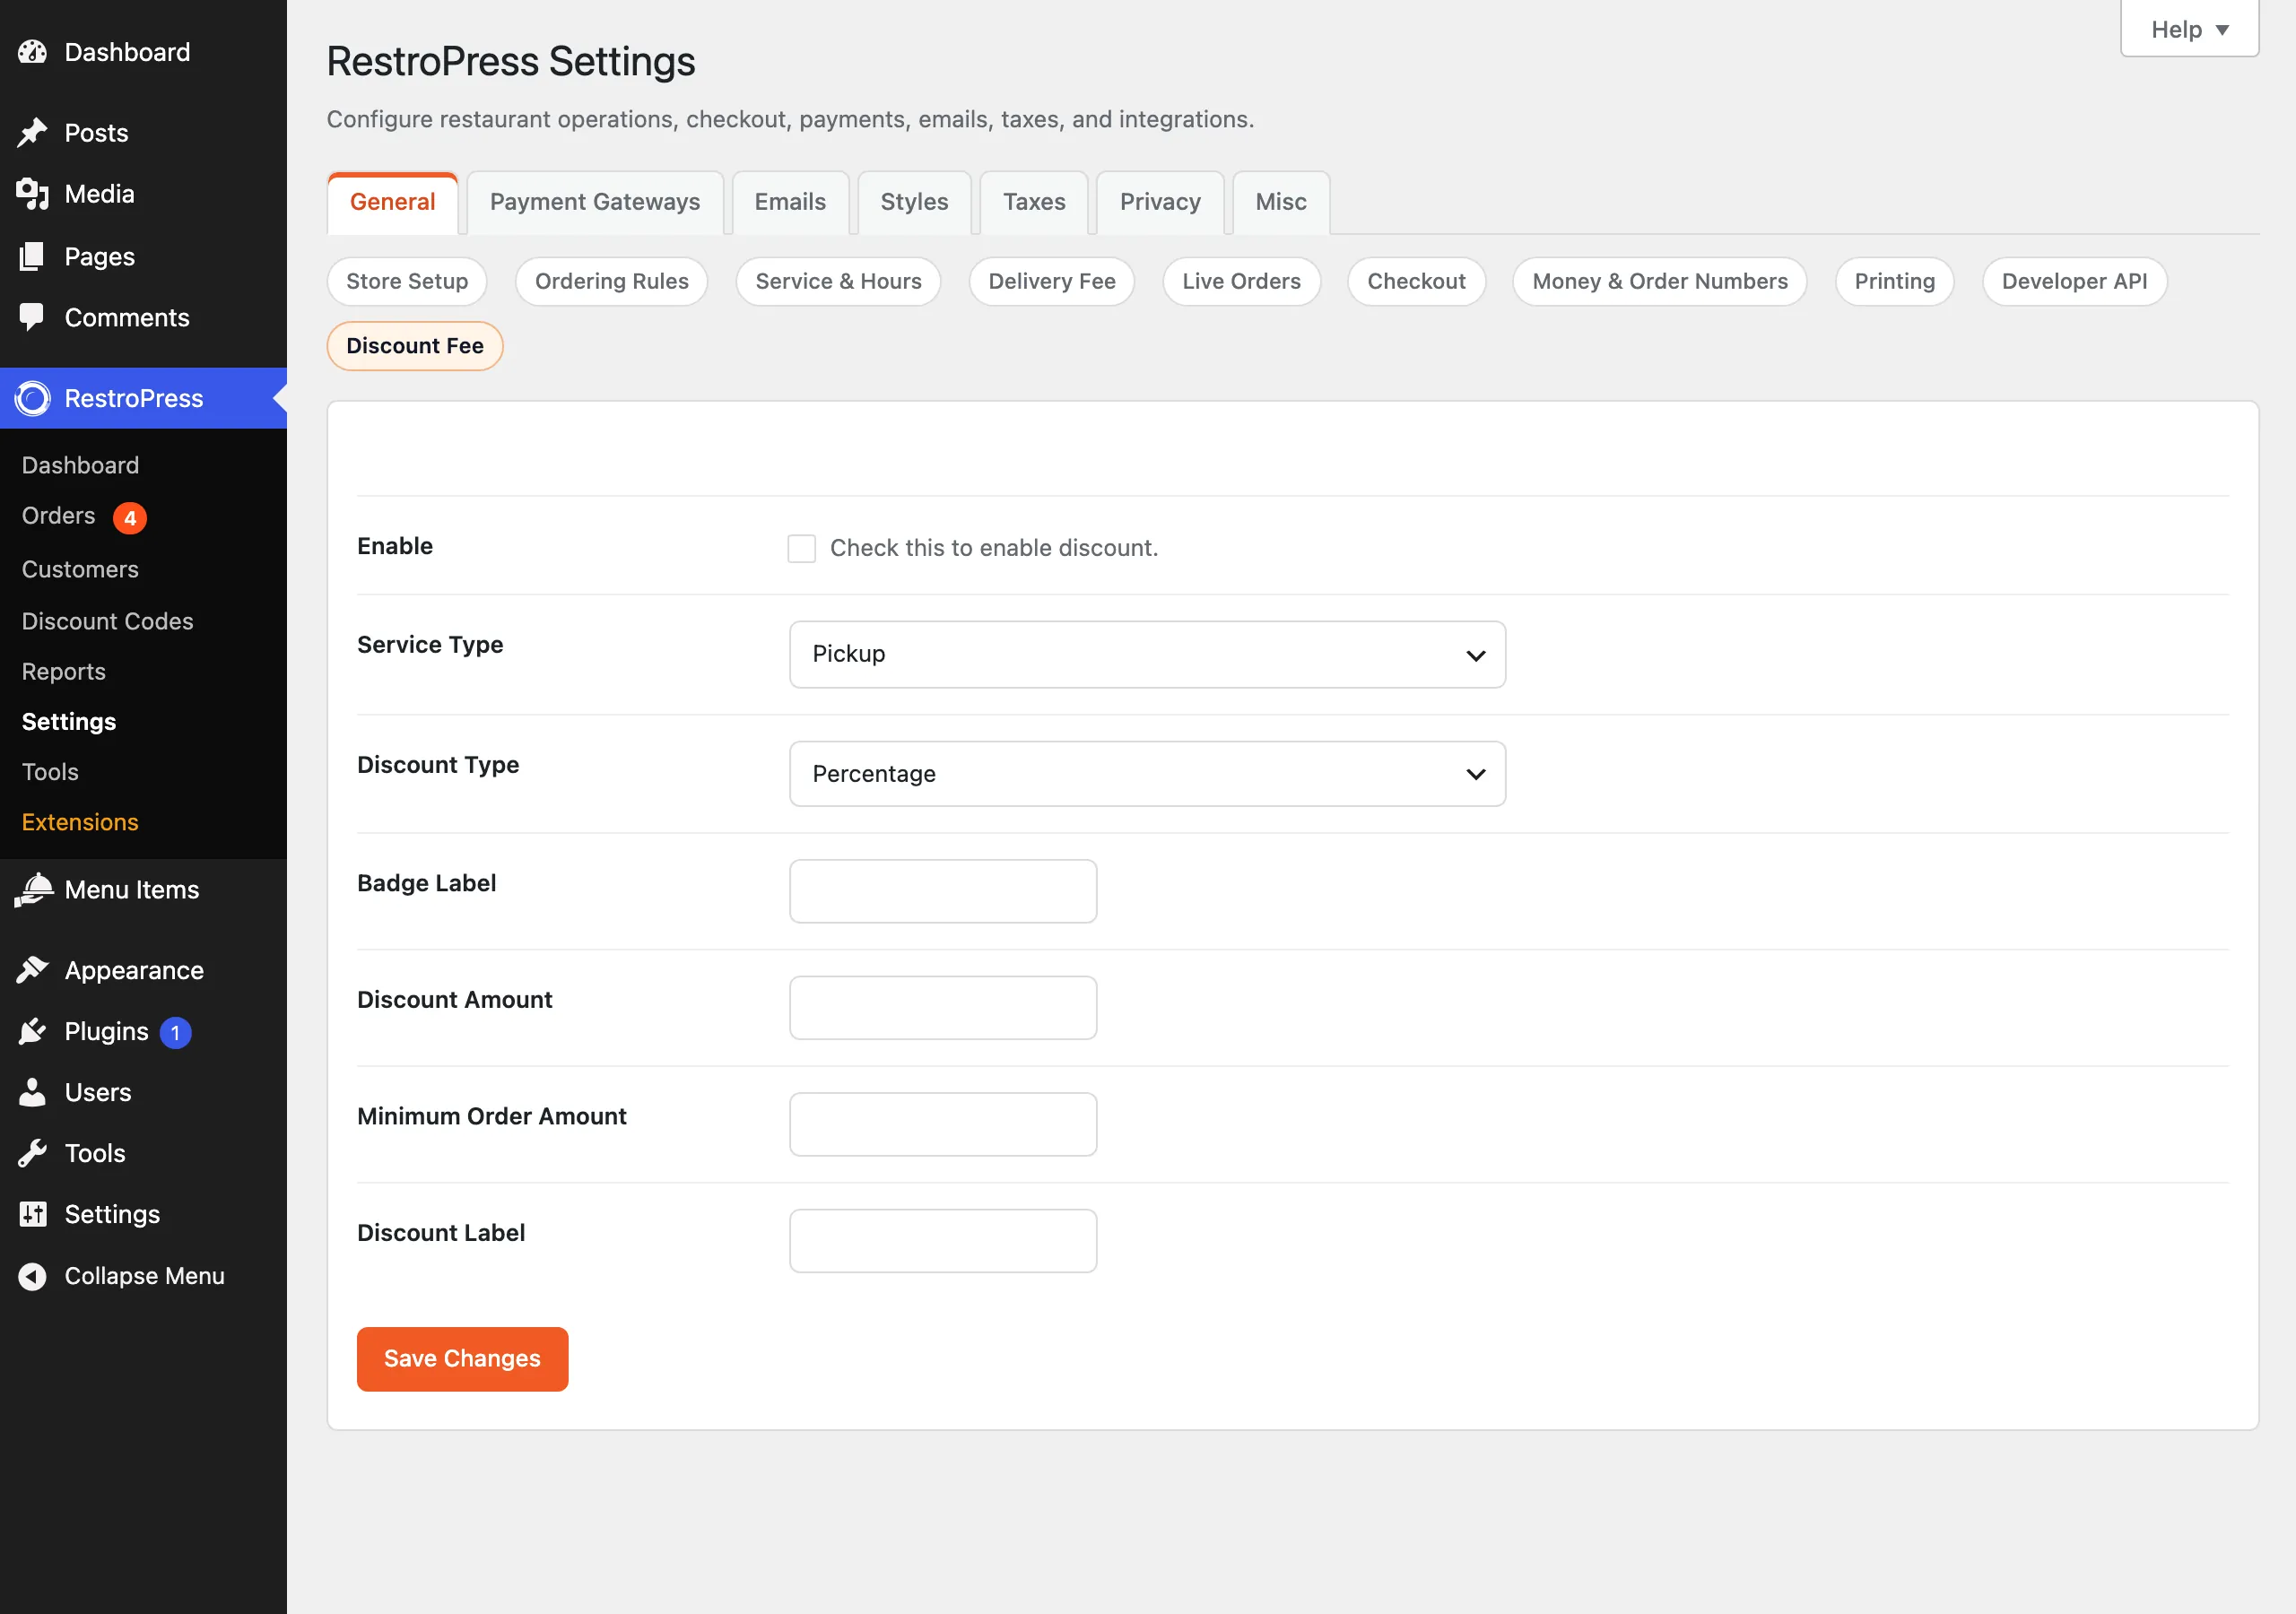Screen dimensions: 2296x1614
Task: Open the Customers submenu link
Action: coord(80,569)
